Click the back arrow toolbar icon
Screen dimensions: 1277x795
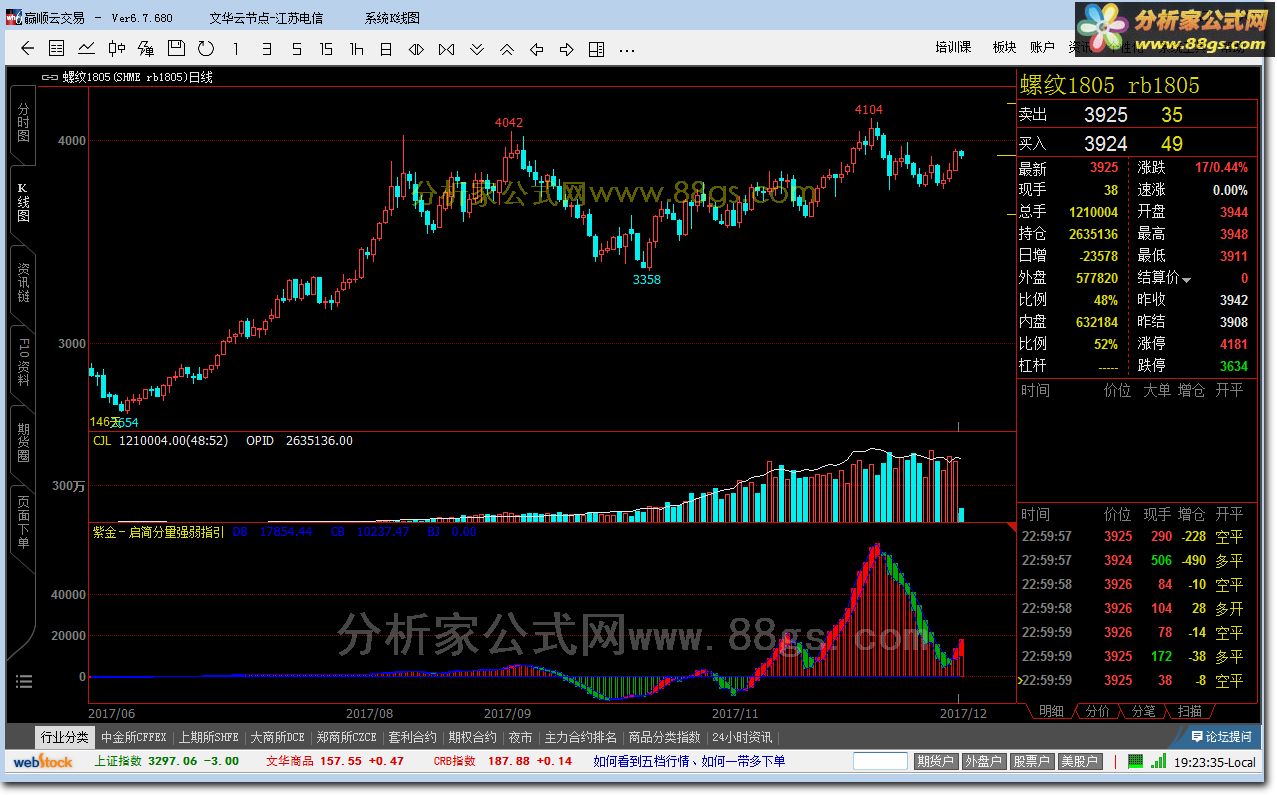27,48
